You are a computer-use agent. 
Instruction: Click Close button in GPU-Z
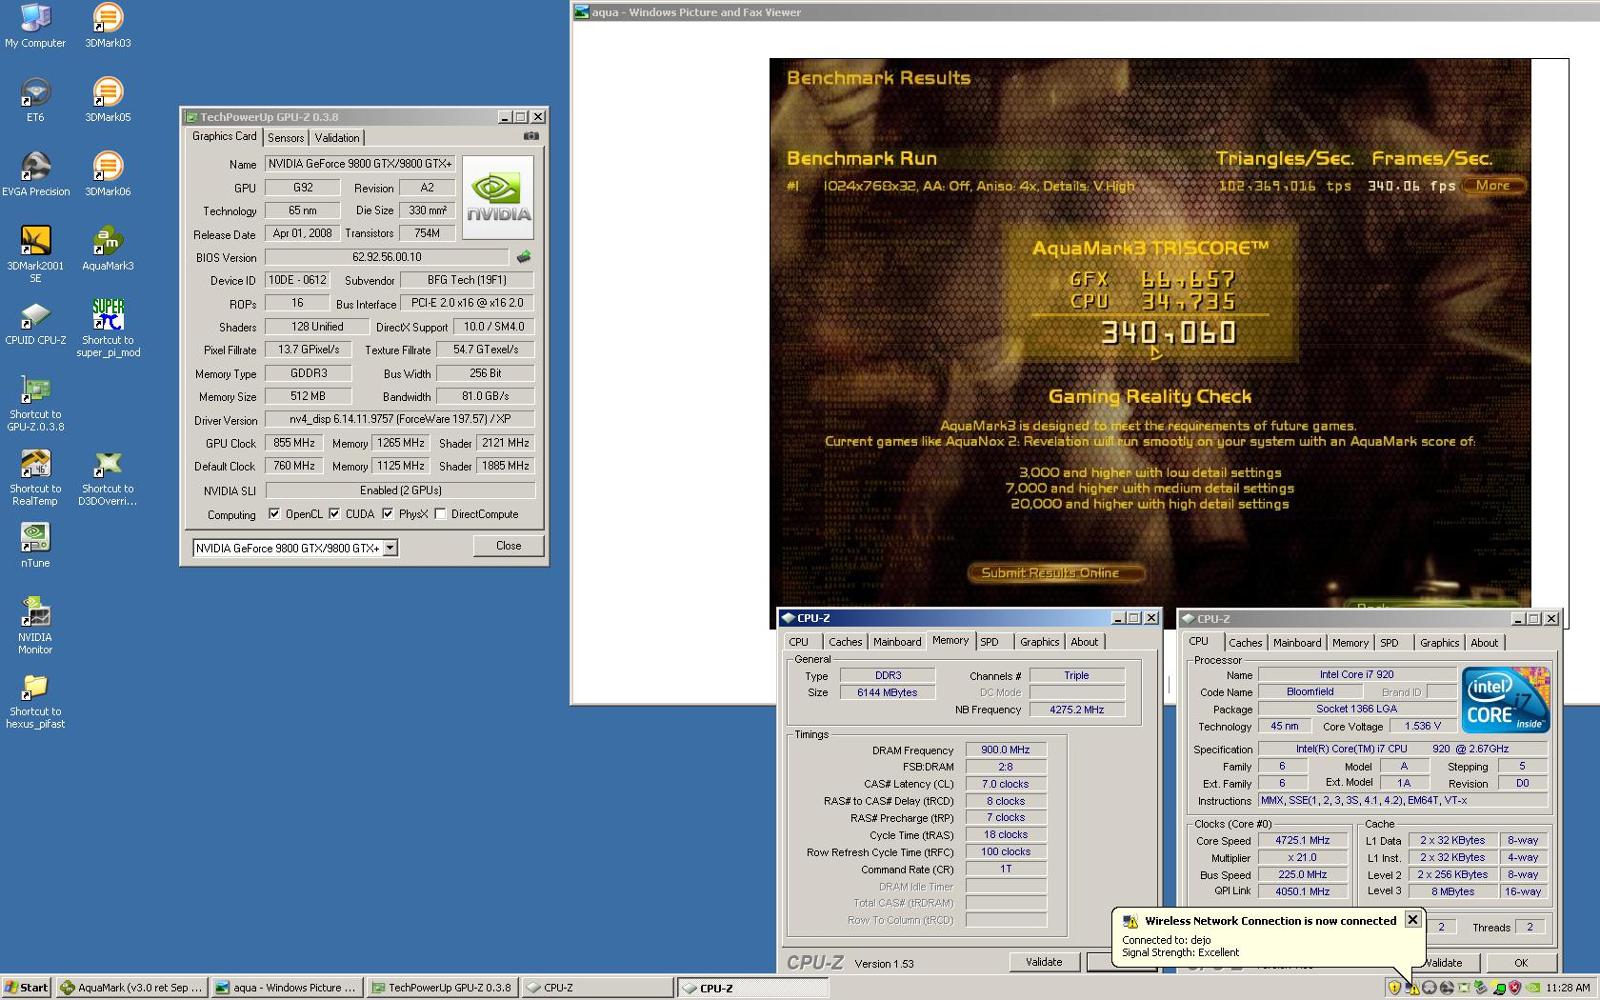point(508,546)
